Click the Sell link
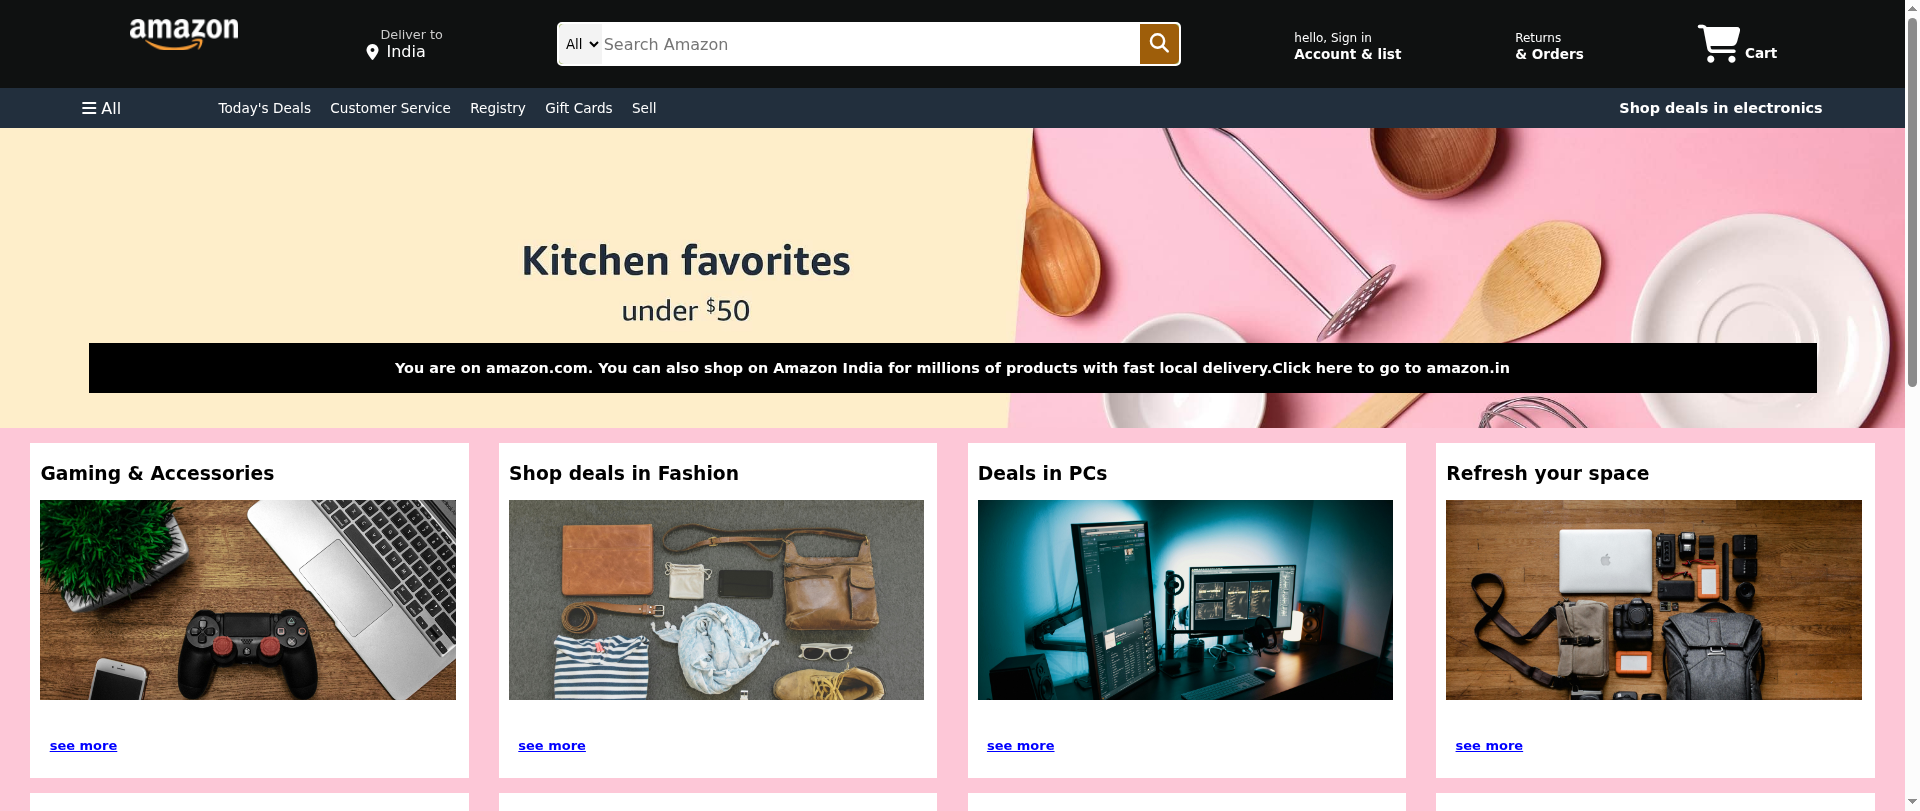Image resolution: width=1920 pixels, height=811 pixels. pyautogui.click(x=644, y=108)
